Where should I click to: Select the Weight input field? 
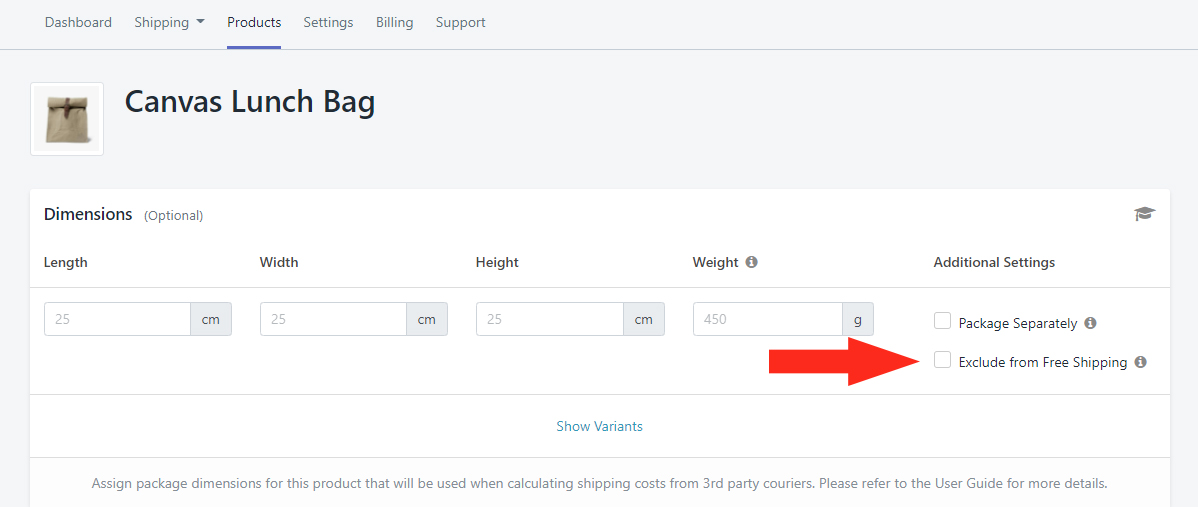(768, 319)
